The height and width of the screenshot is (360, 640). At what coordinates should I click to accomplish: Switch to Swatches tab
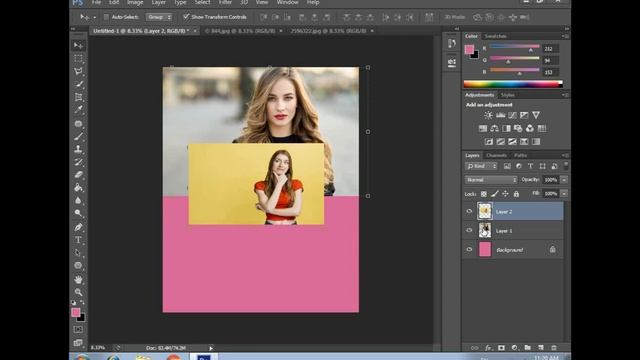click(x=496, y=36)
